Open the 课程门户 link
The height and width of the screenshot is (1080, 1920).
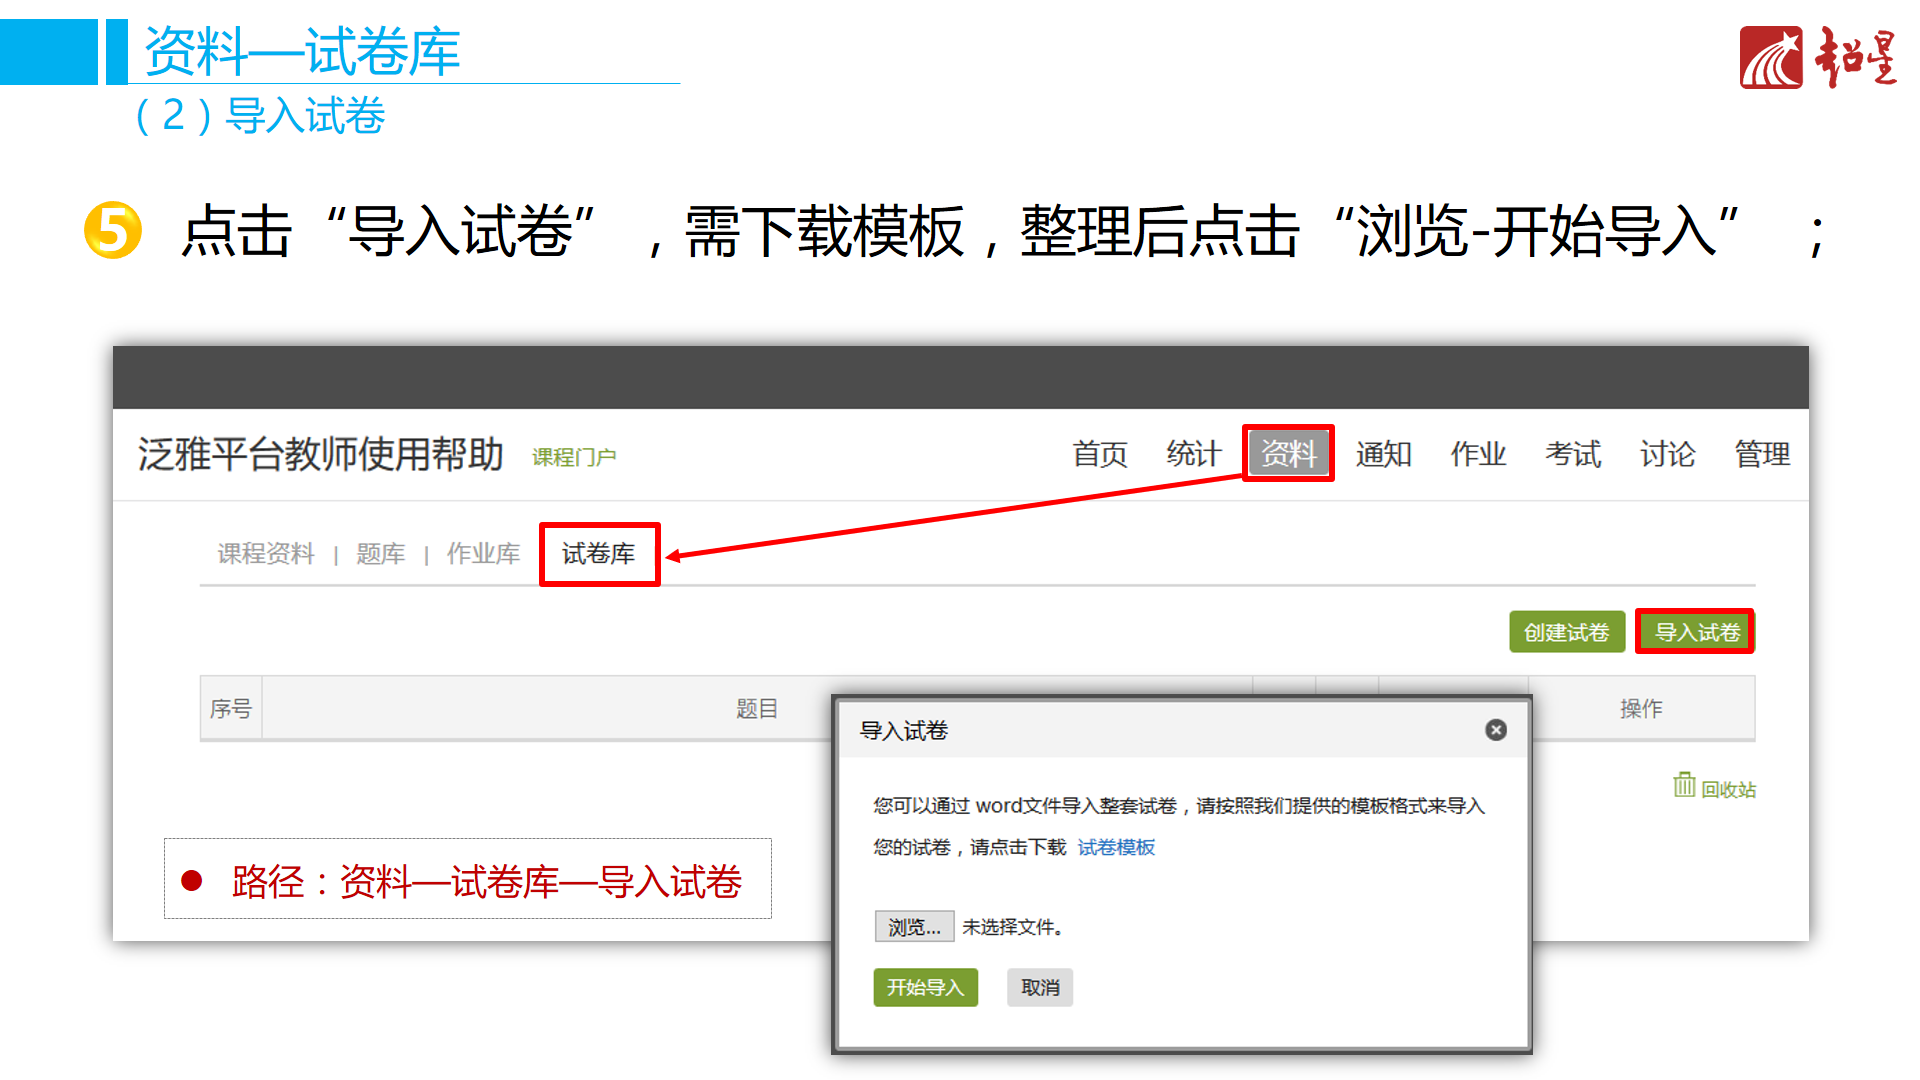click(x=574, y=457)
